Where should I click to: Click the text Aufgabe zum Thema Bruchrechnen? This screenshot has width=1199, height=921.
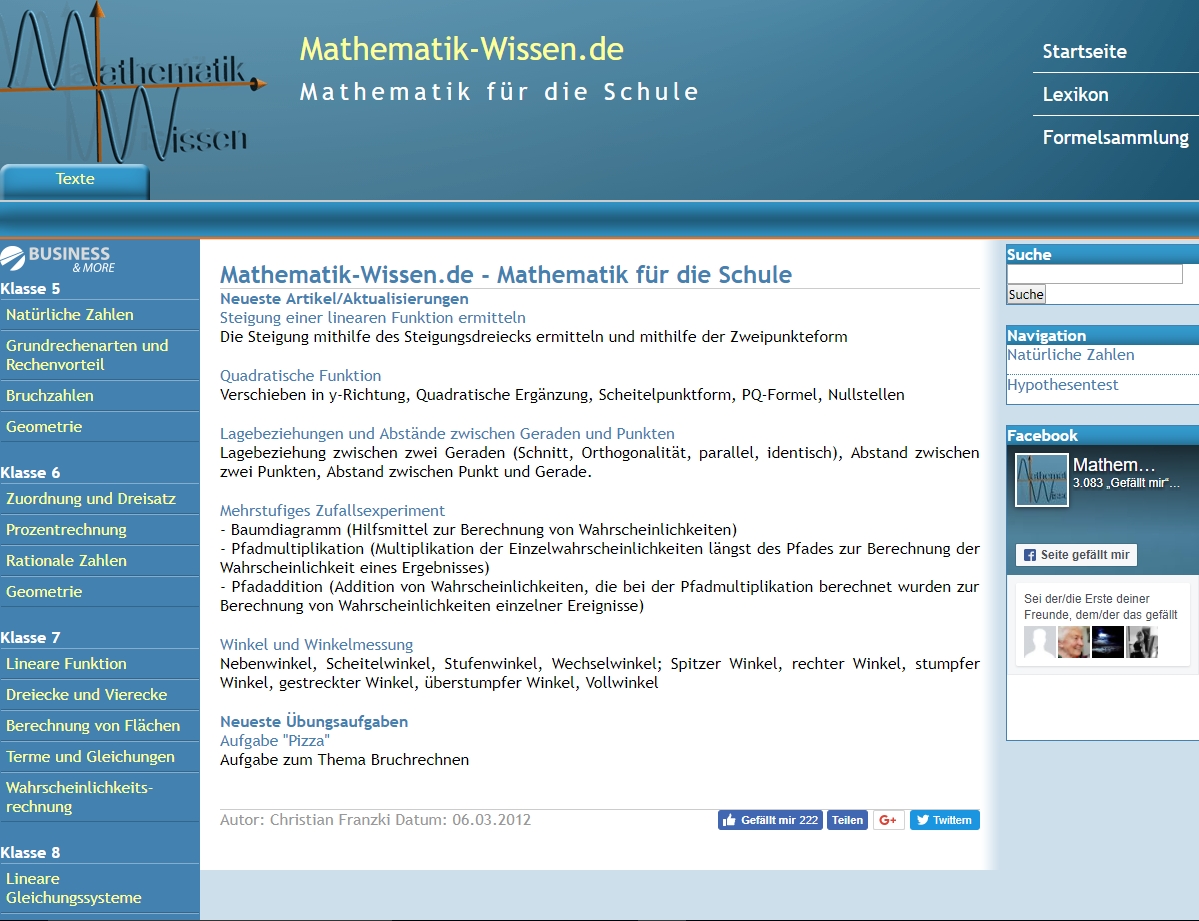344,760
